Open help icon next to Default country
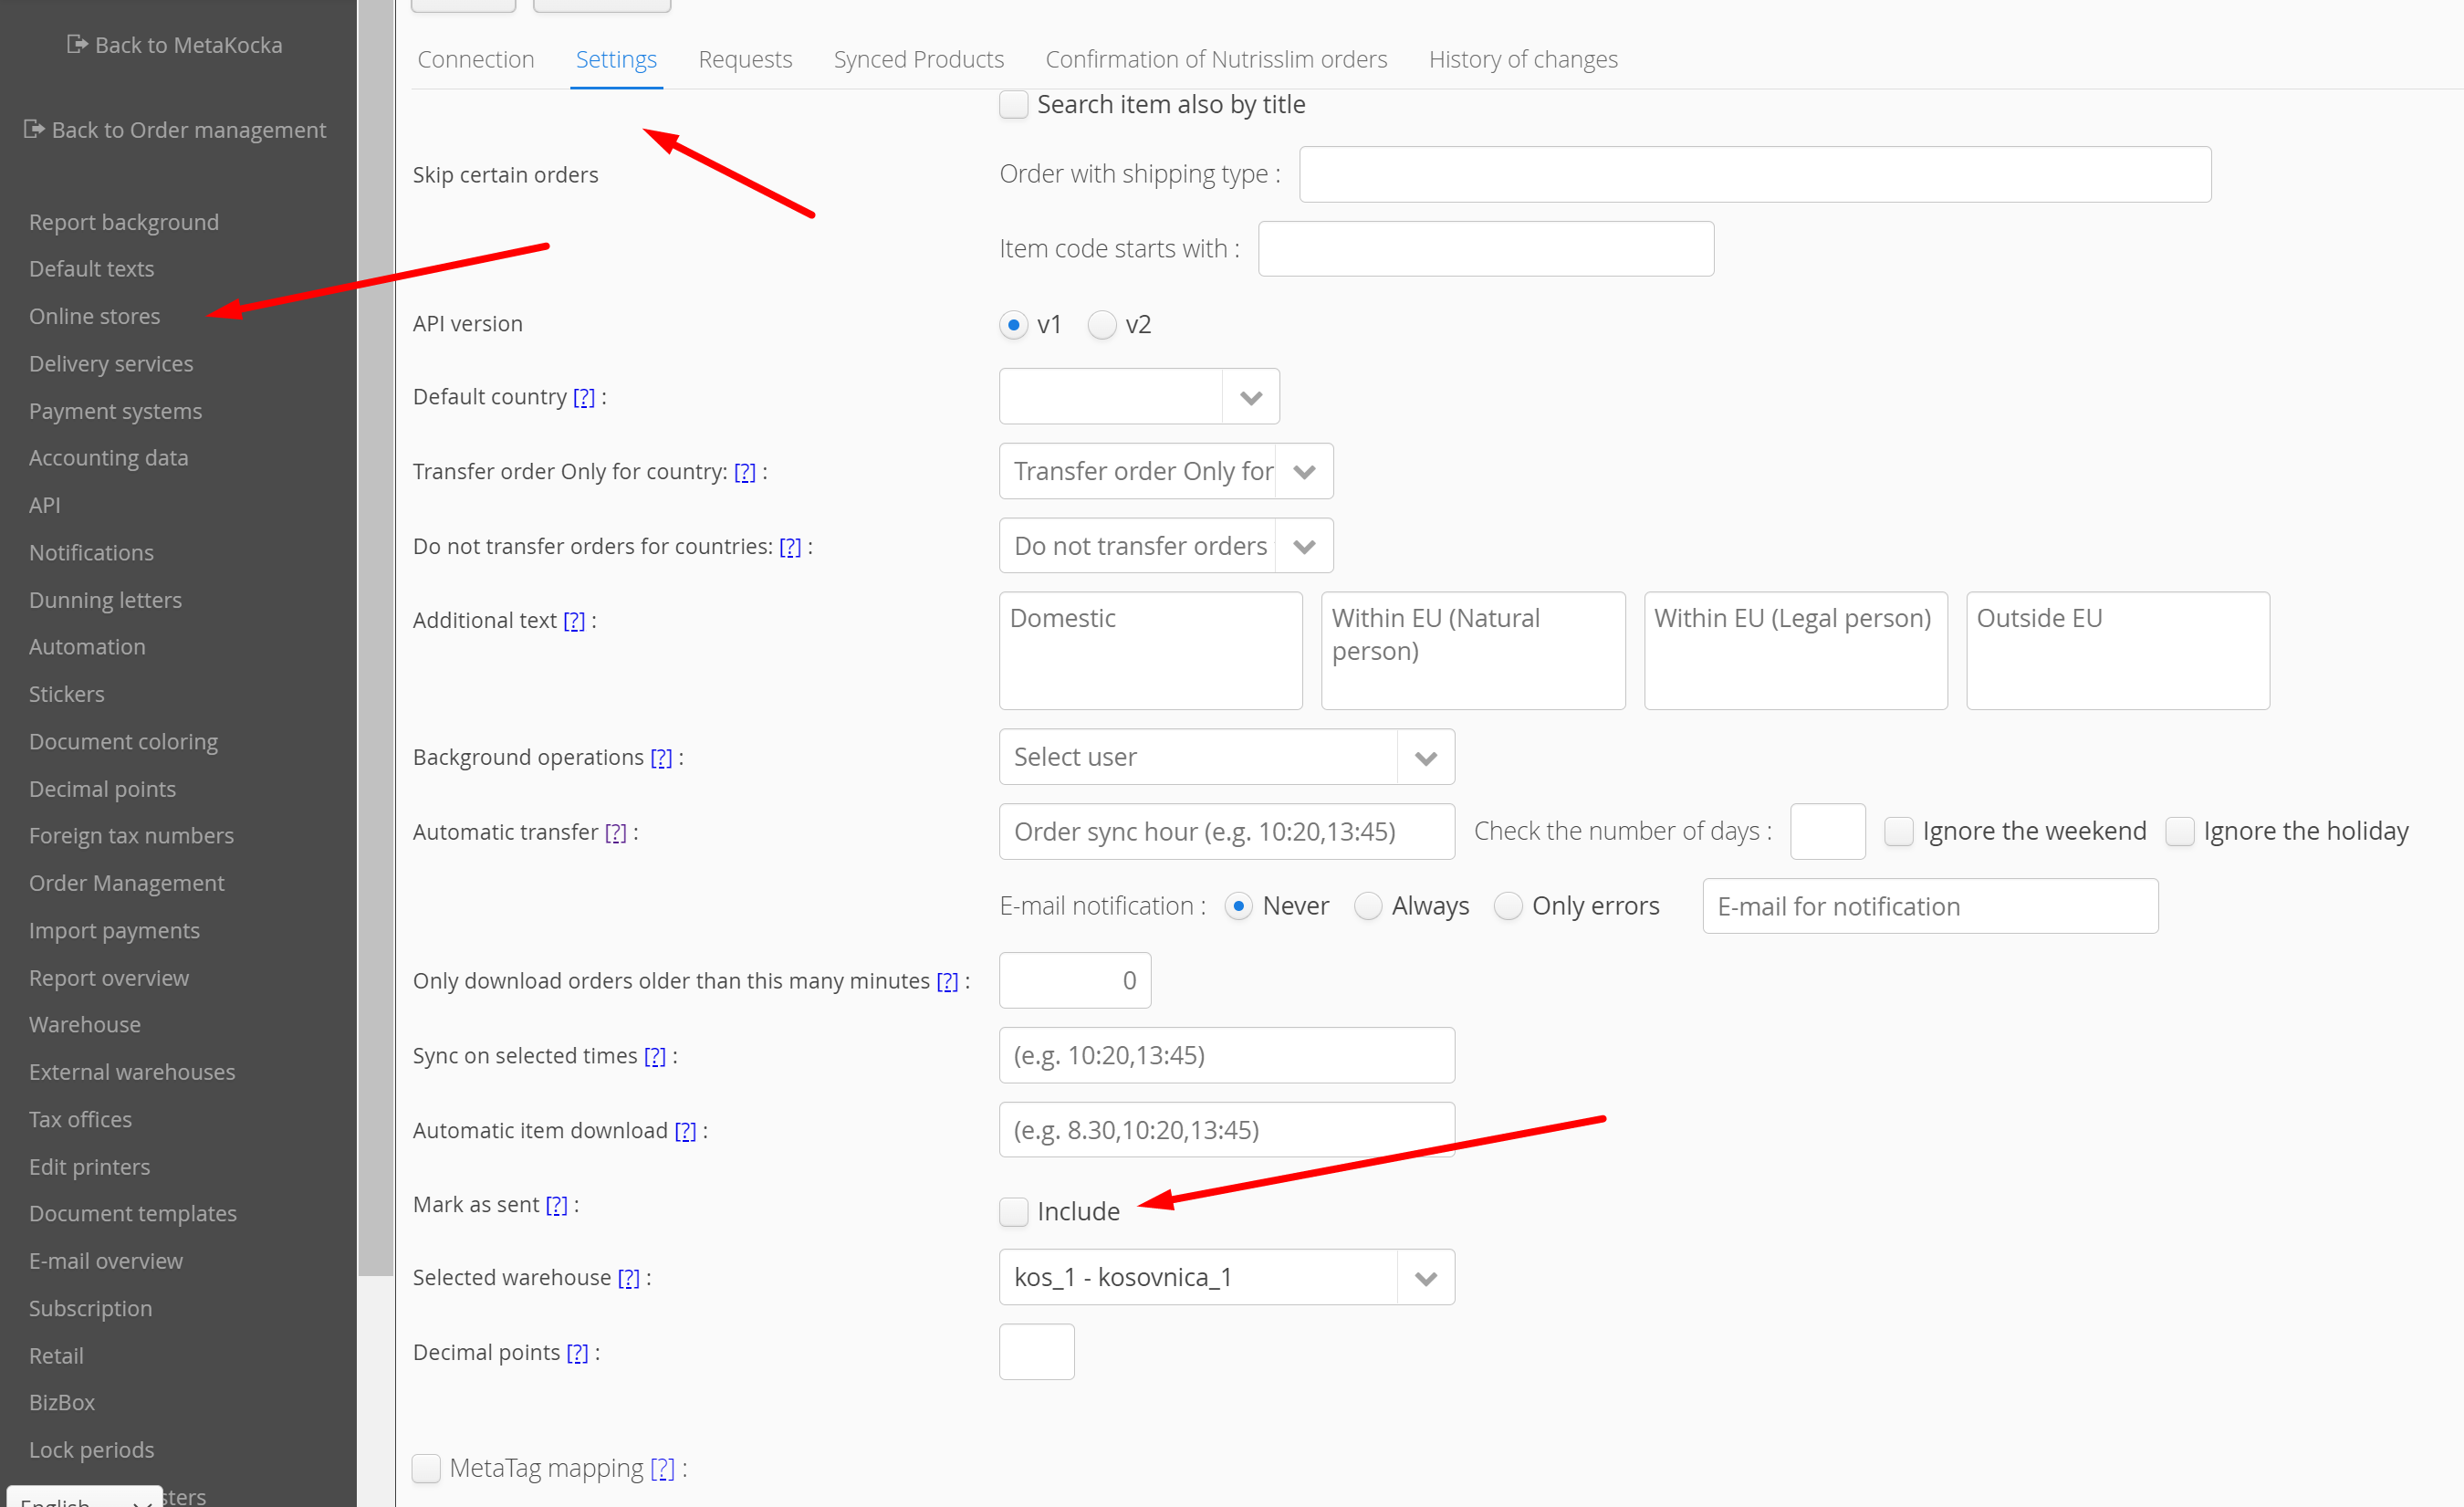2464x1507 pixels. click(584, 397)
